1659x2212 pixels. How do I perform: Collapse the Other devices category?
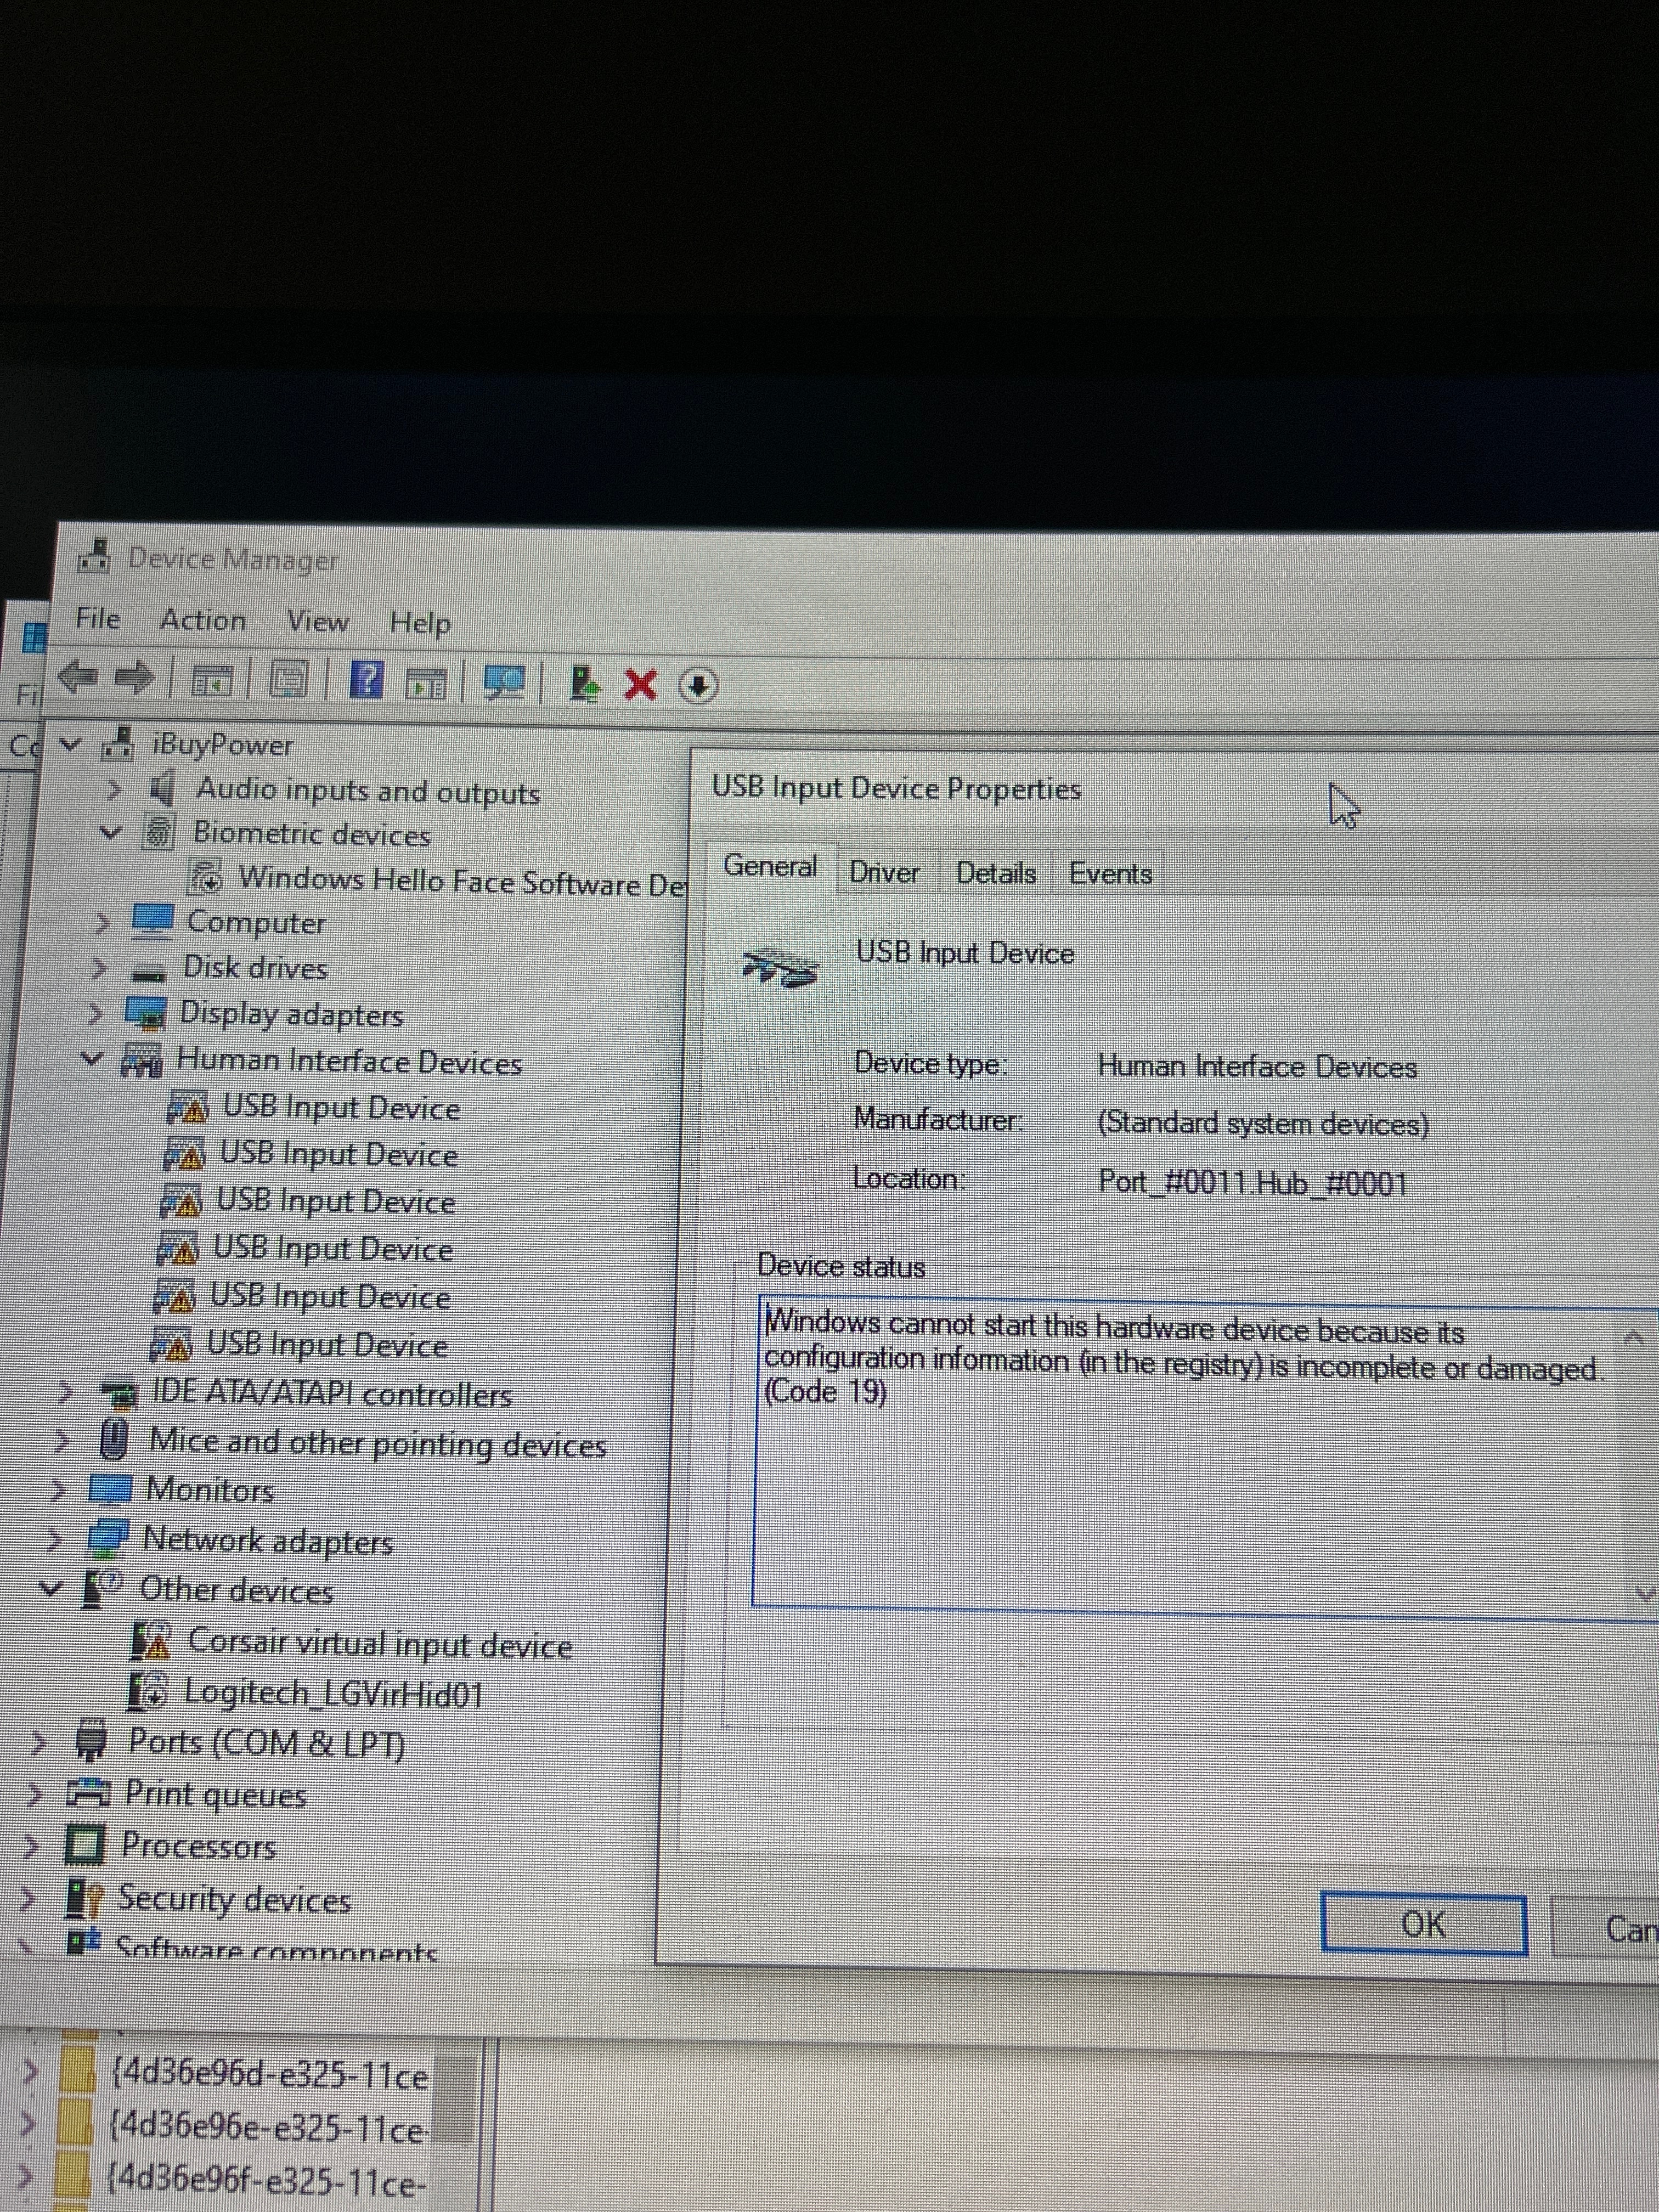click(x=50, y=1586)
